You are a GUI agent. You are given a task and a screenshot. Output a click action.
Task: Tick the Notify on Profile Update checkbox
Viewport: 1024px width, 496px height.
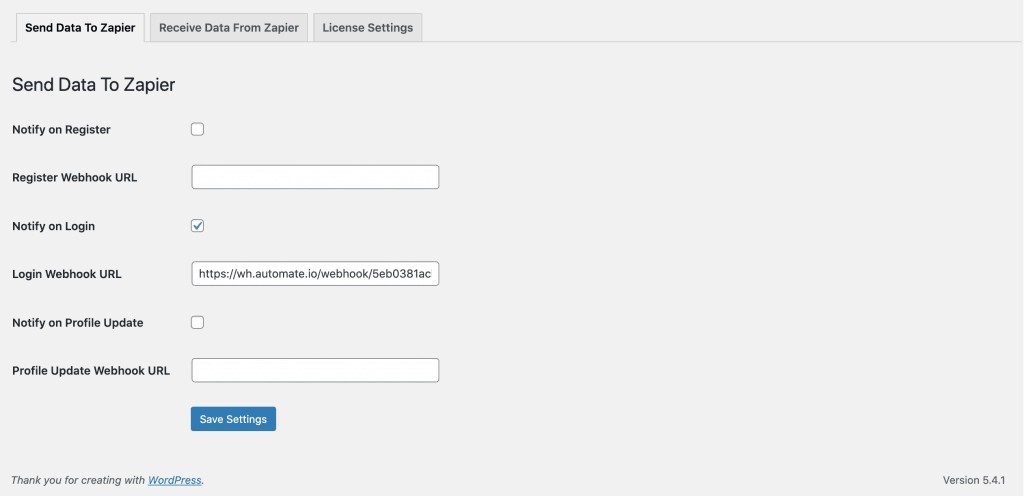click(x=197, y=322)
